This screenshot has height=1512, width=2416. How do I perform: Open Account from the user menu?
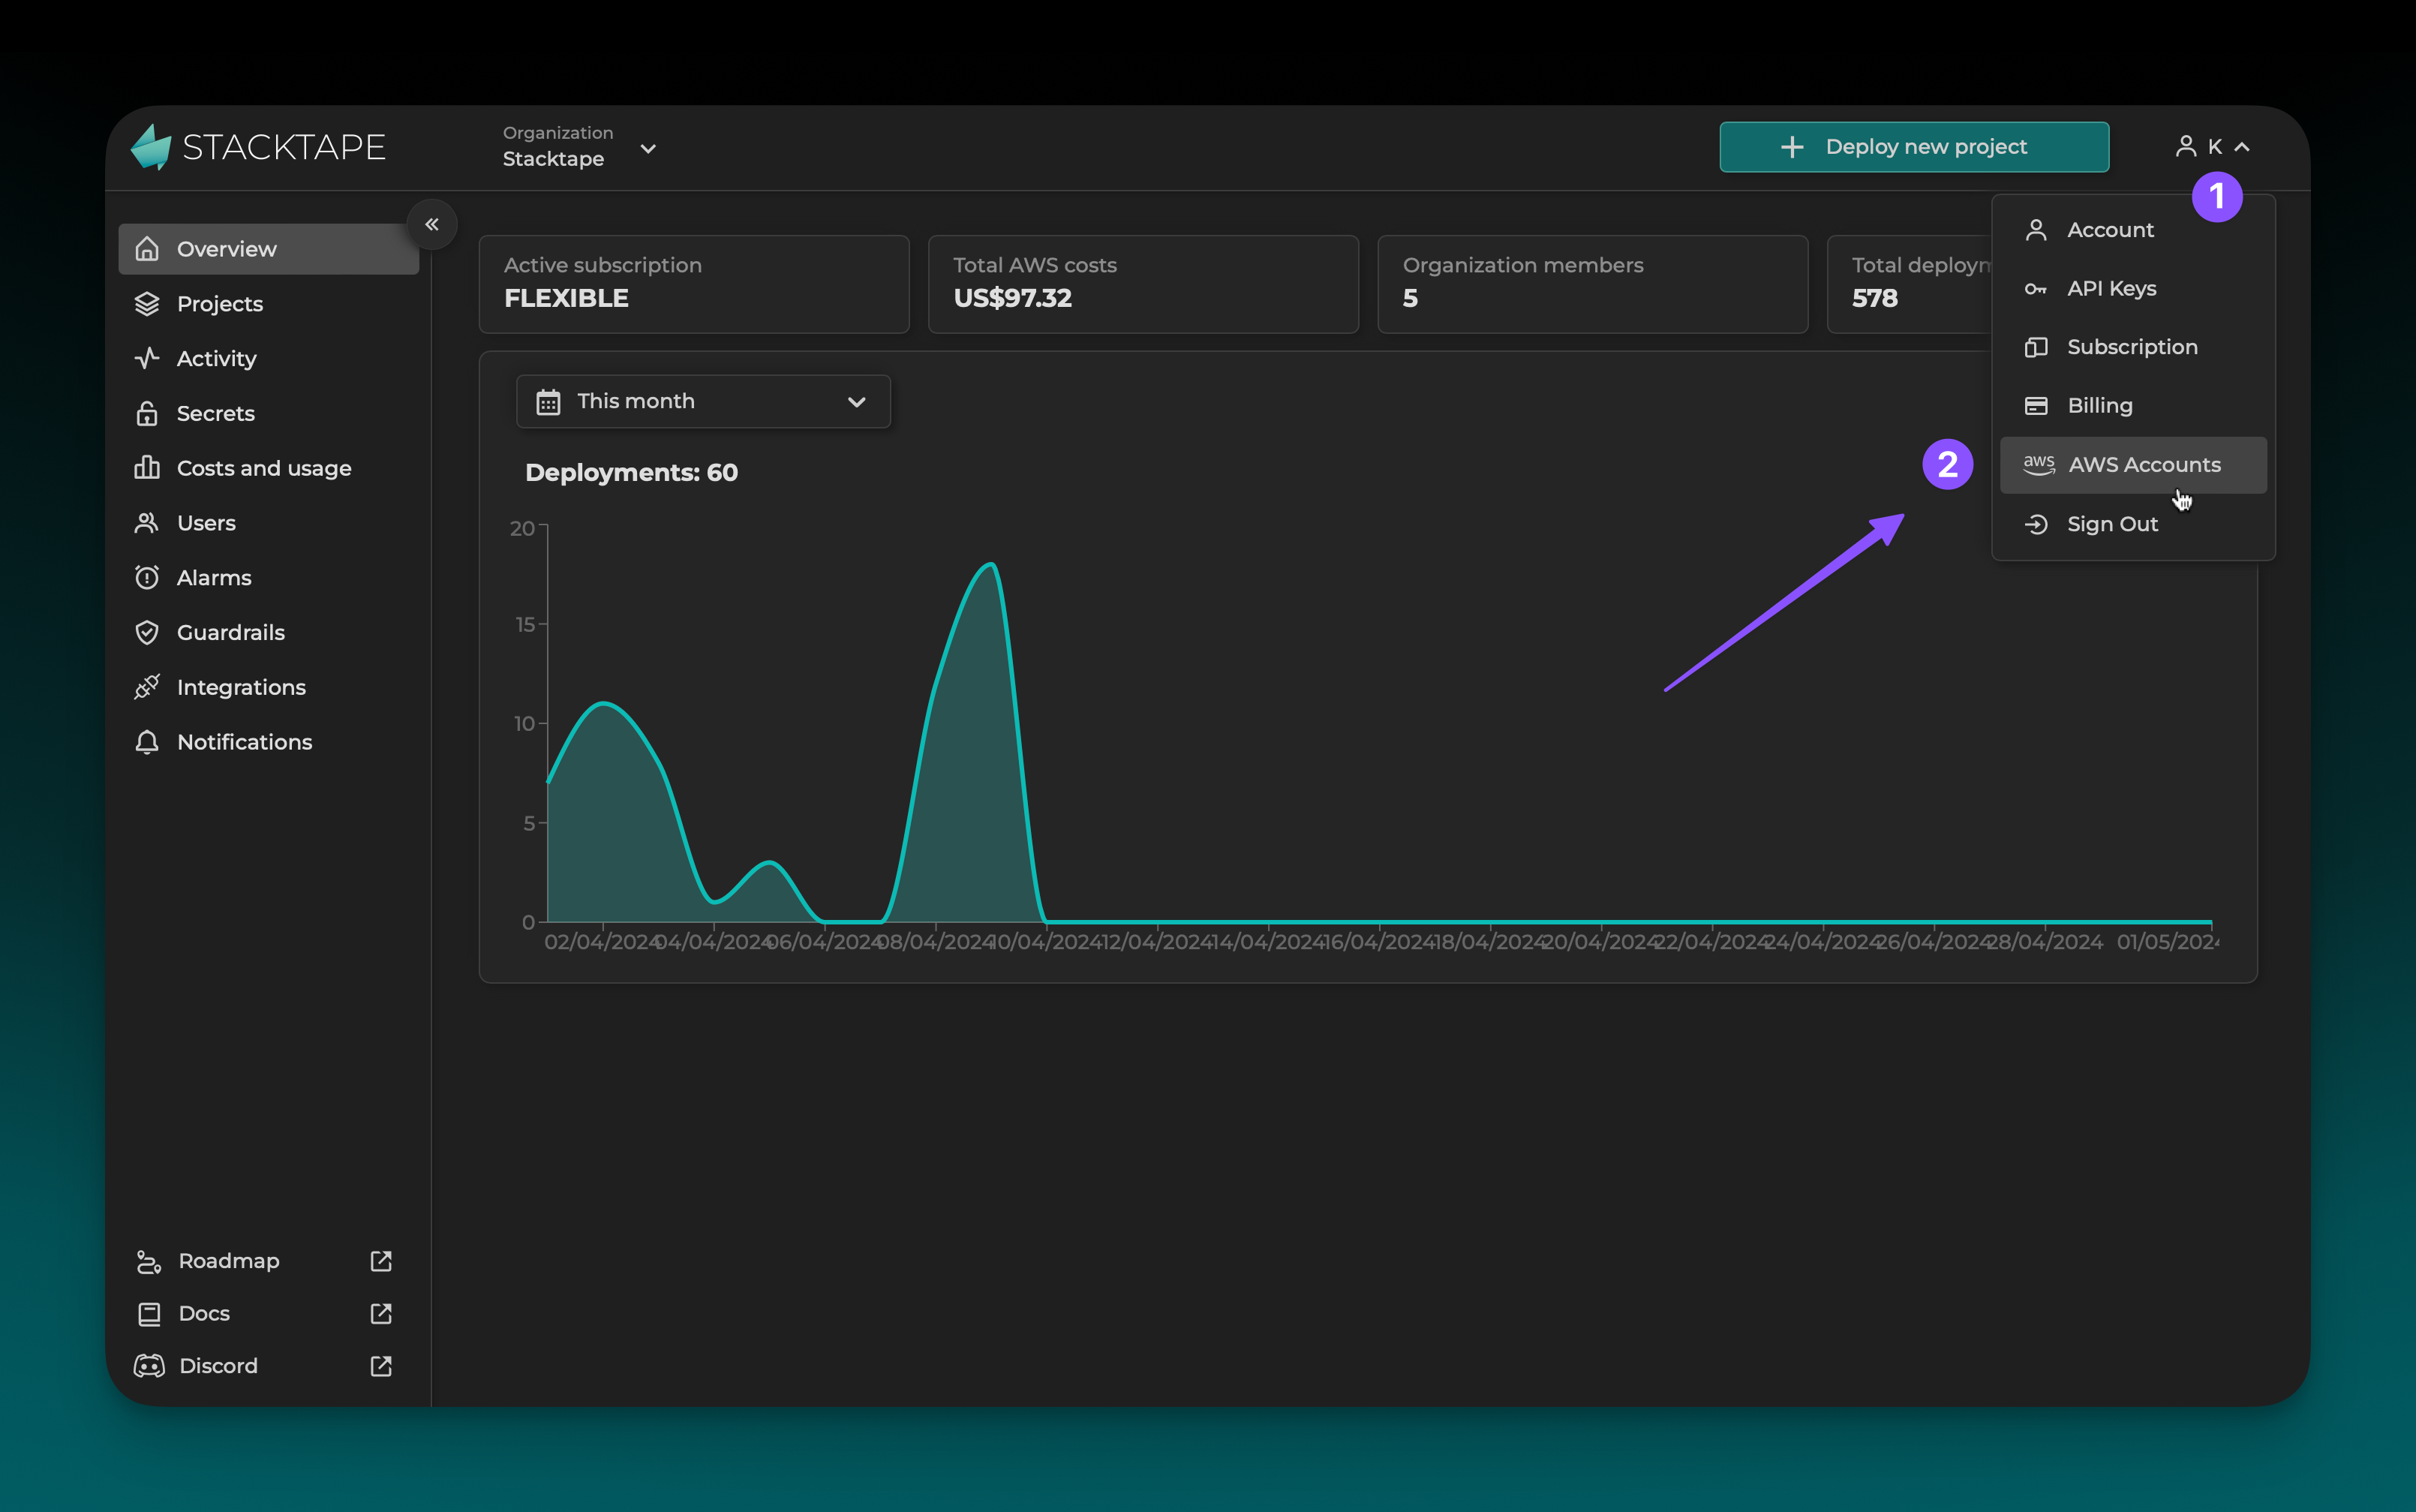click(x=2133, y=230)
